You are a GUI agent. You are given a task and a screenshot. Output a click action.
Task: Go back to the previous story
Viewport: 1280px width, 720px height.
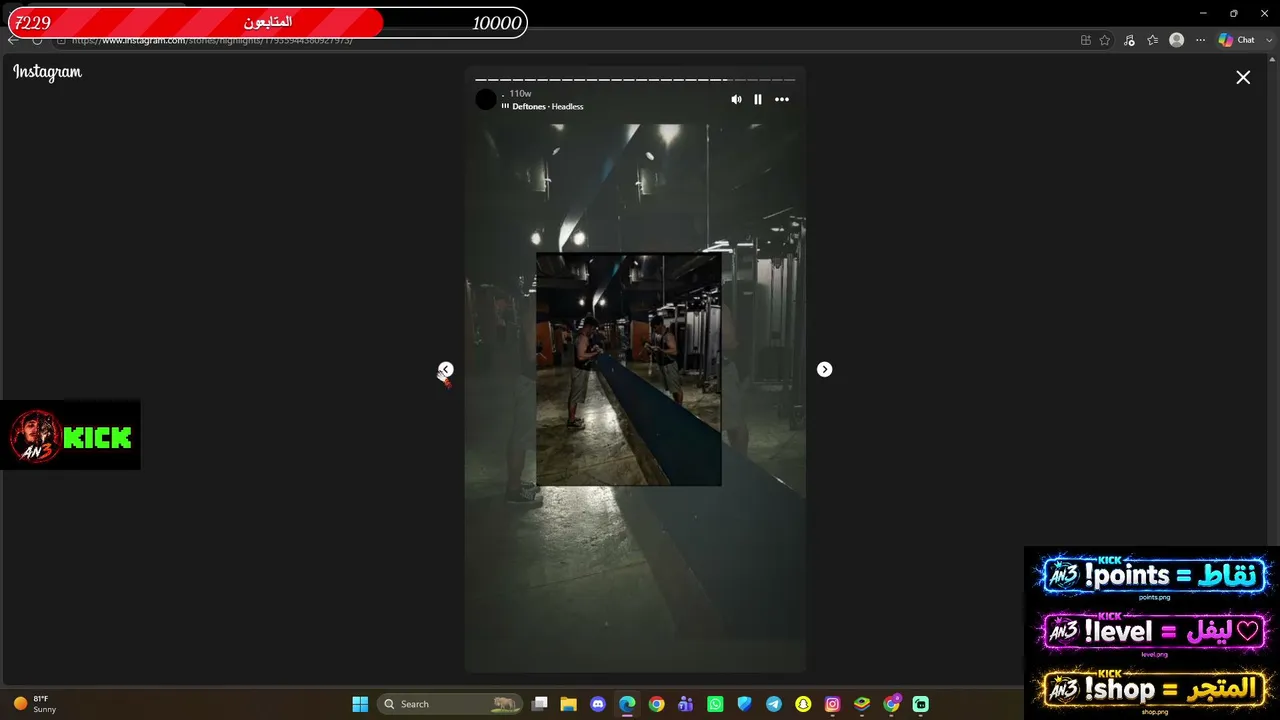click(x=446, y=369)
